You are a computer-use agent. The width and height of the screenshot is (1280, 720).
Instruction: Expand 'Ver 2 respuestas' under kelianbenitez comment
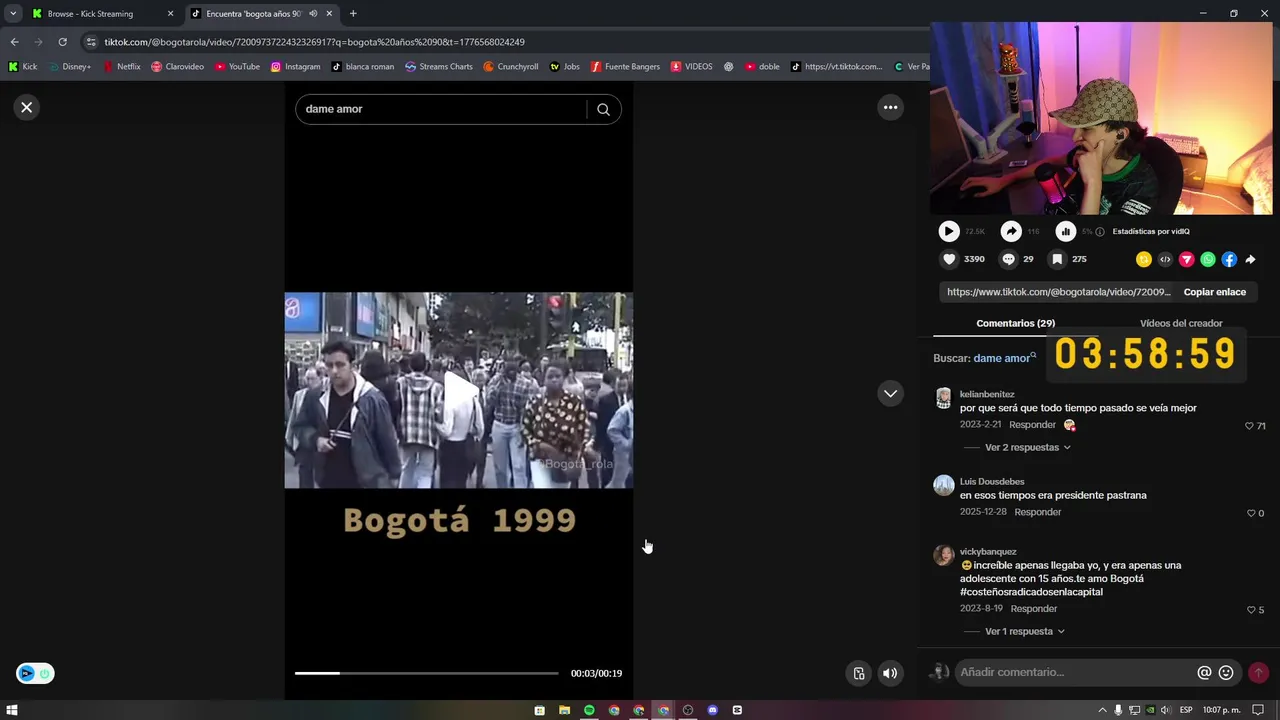1027,447
